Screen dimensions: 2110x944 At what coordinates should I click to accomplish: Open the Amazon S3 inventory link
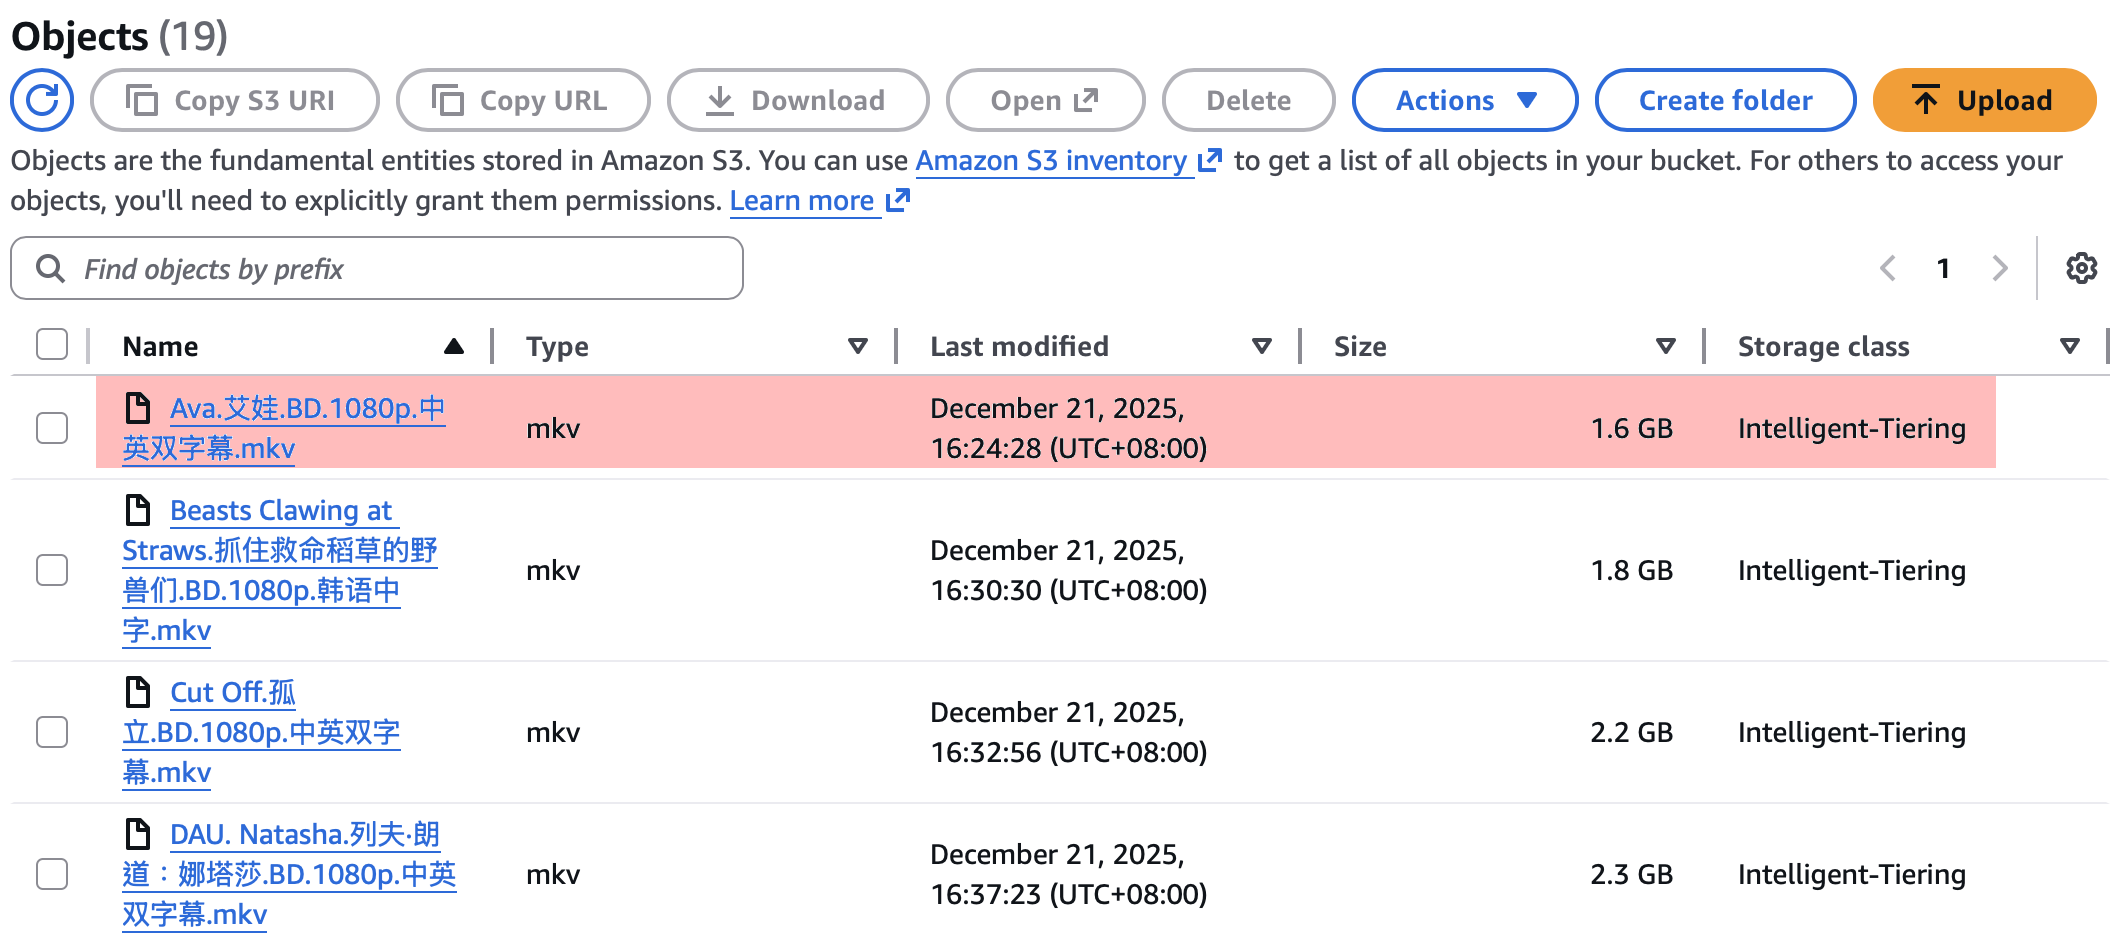[1051, 161]
